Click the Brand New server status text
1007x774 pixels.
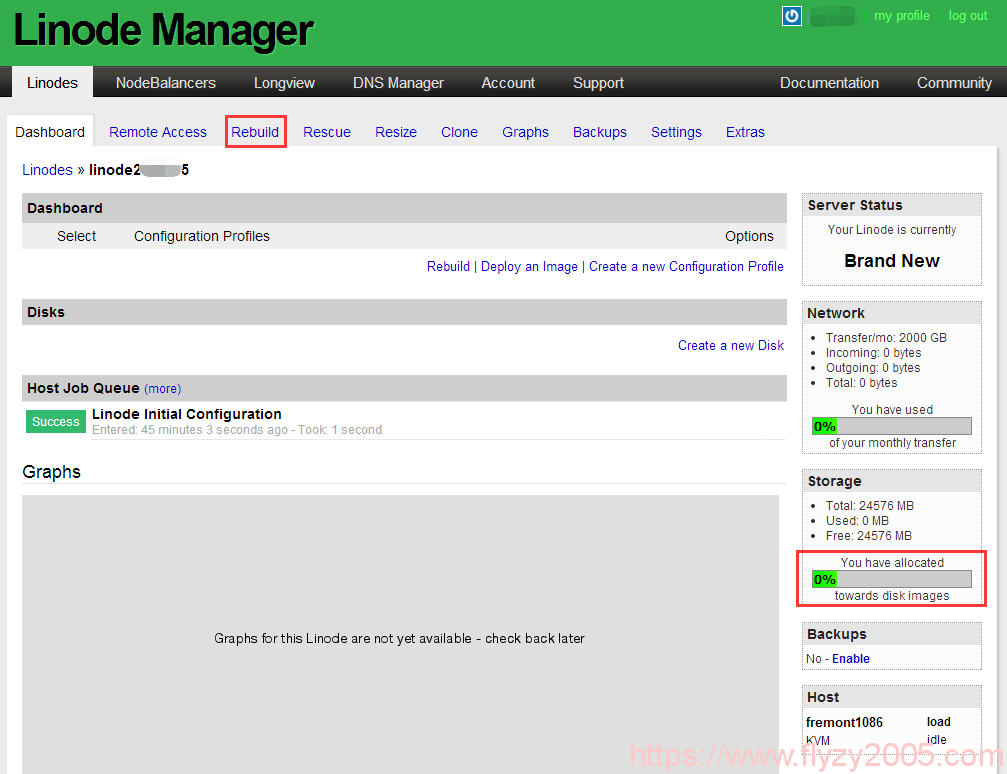pos(891,261)
